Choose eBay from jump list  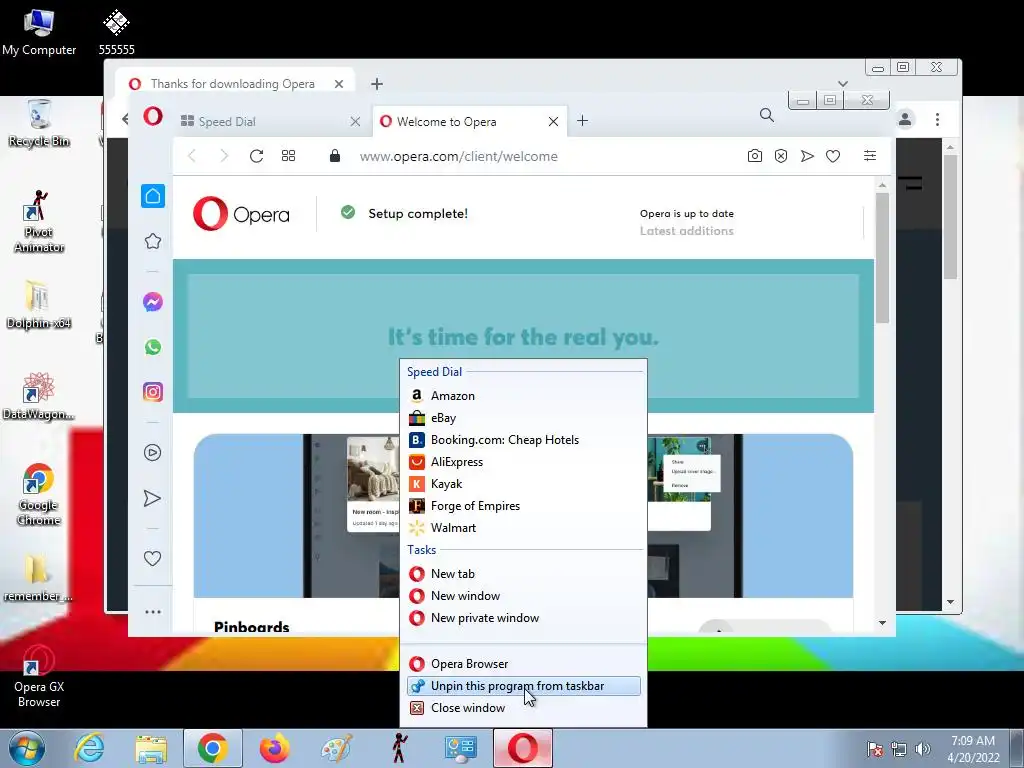click(x=523, y=418)
